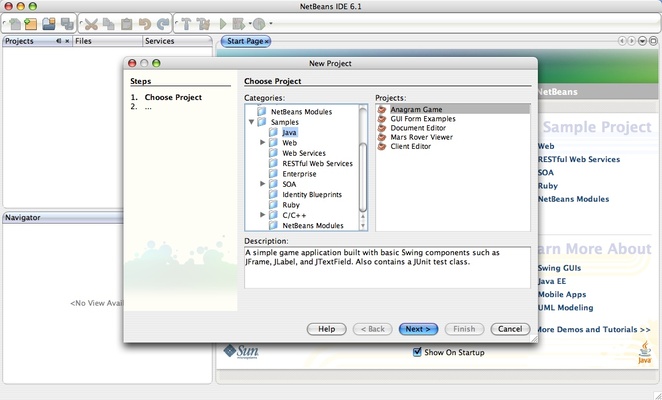The width and height of the screenshot is (662, 400).
Task: Click the Open Project toolbar icon
Action: [x=49, y=24]
